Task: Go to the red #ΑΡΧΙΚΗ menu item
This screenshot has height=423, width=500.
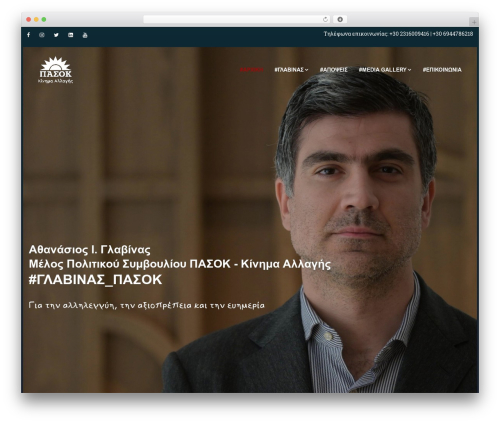Action: (x=252, y=70)
